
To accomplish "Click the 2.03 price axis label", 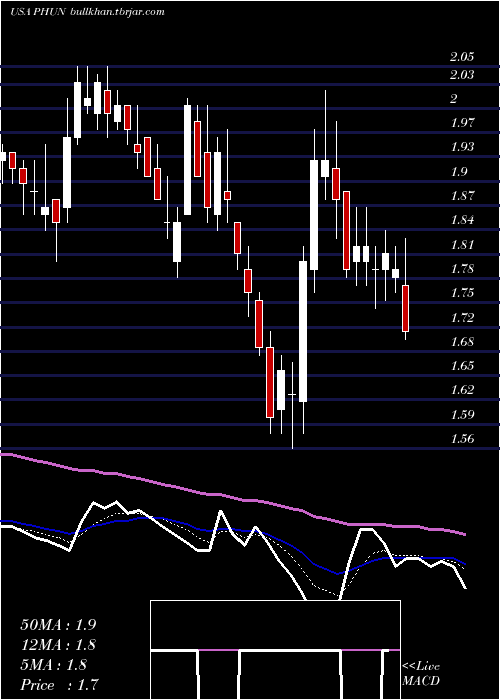I will click(462, 75).
